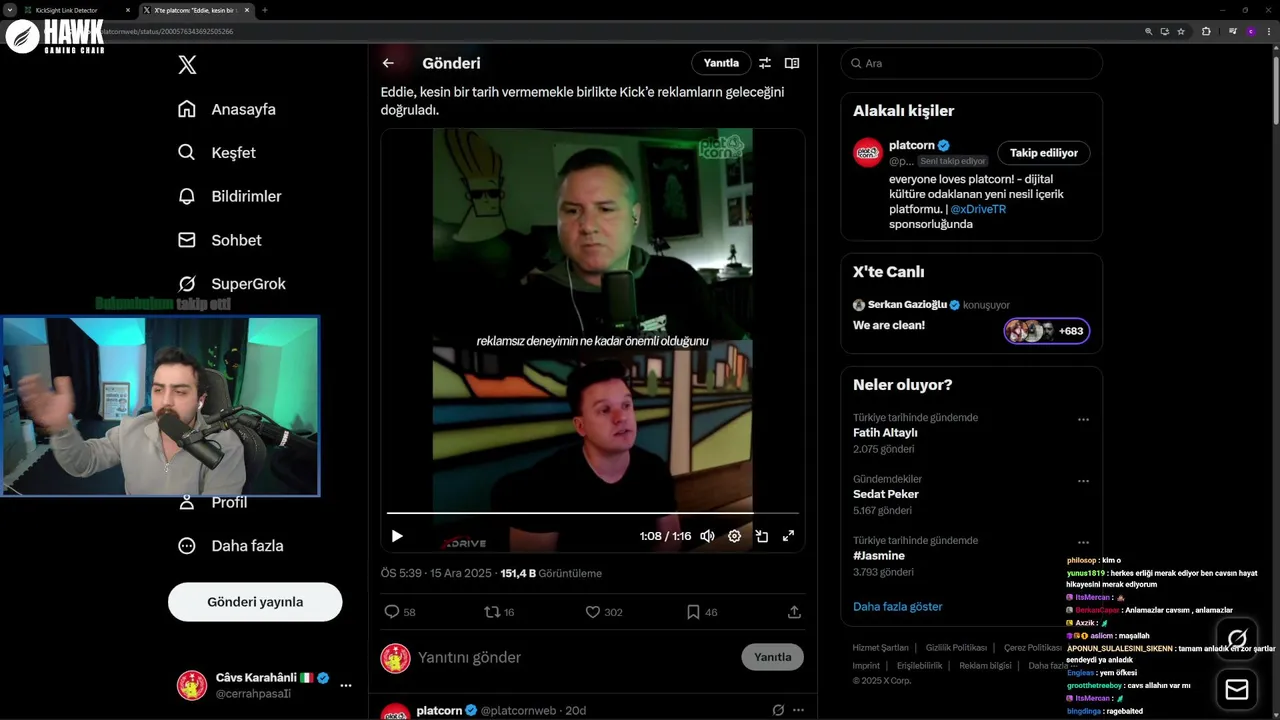Open the browser extensions puzzle icon
This screenshot has height=720, width=1280.
(x=1206, y=31)
